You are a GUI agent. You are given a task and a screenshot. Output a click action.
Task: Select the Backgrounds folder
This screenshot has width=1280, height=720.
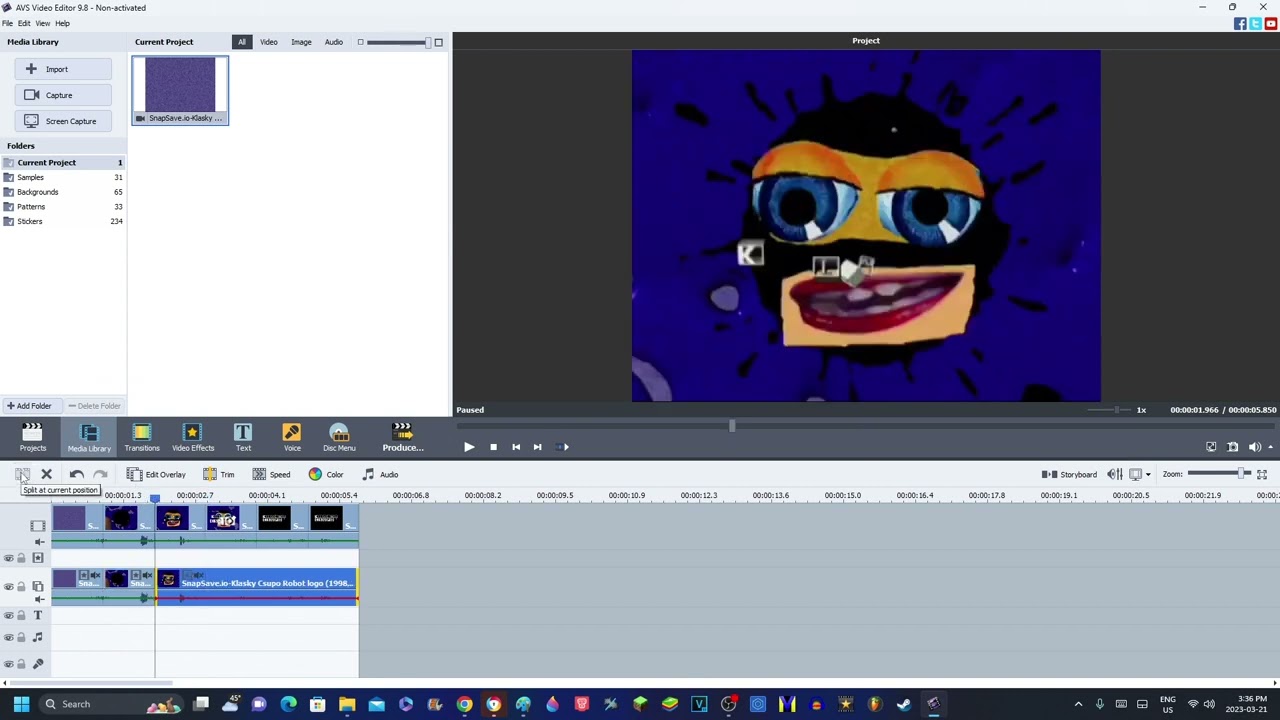point(63,192)
